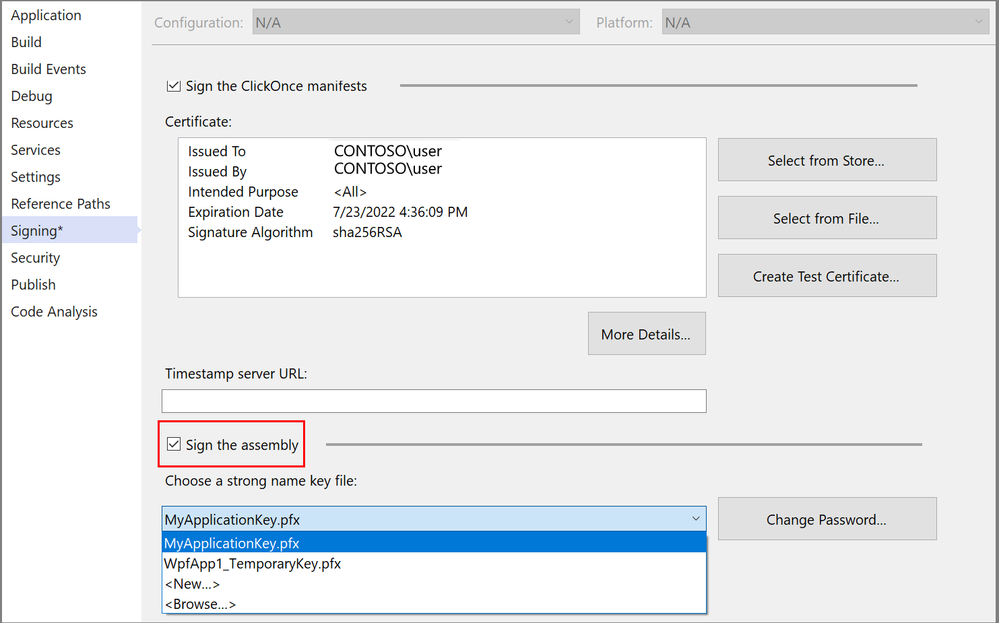Select the <New...> key file option
This screenshot has width=999, height=623.
(x=434, y=584)
